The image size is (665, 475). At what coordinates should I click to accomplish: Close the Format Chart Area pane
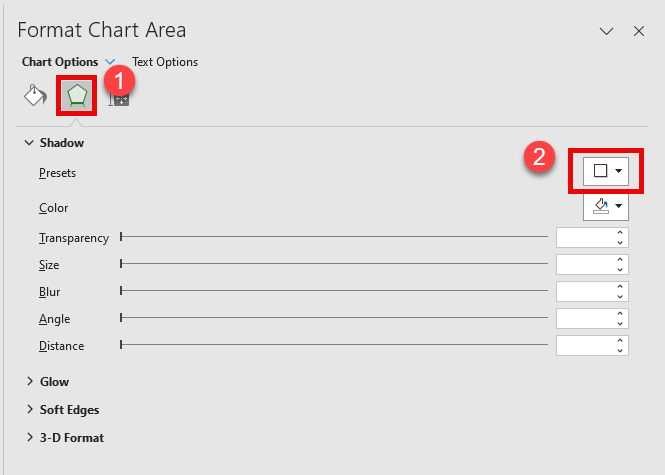(639, 31)
